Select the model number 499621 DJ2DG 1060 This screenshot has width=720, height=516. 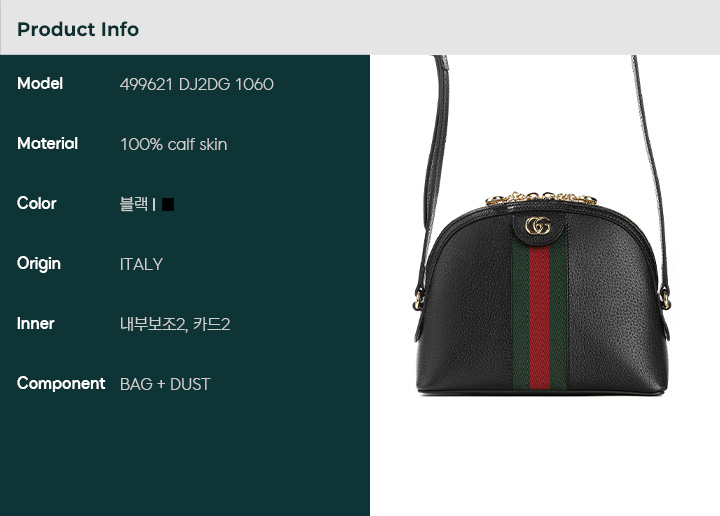(197, 84)
